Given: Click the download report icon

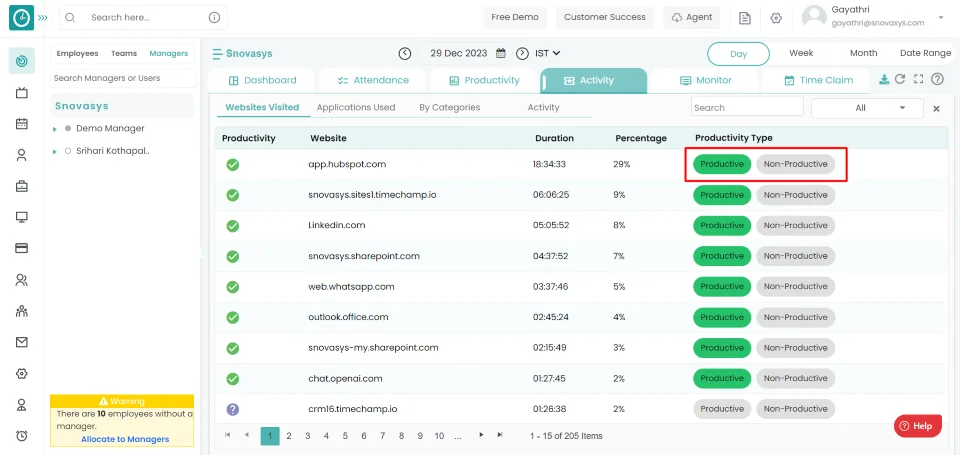Looking at the screenshot, I should pos(883,79).
